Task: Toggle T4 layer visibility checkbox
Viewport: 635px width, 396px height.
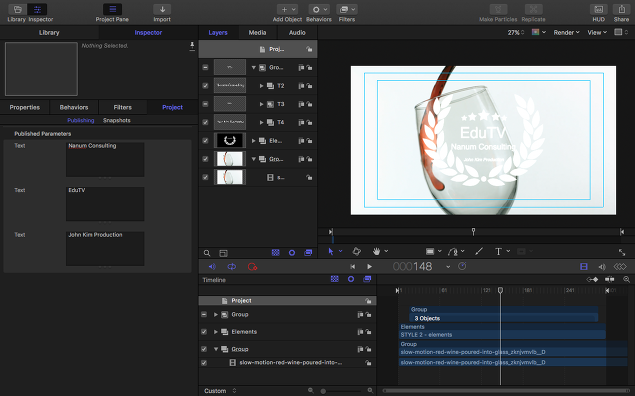Action: tap(205, 122)
